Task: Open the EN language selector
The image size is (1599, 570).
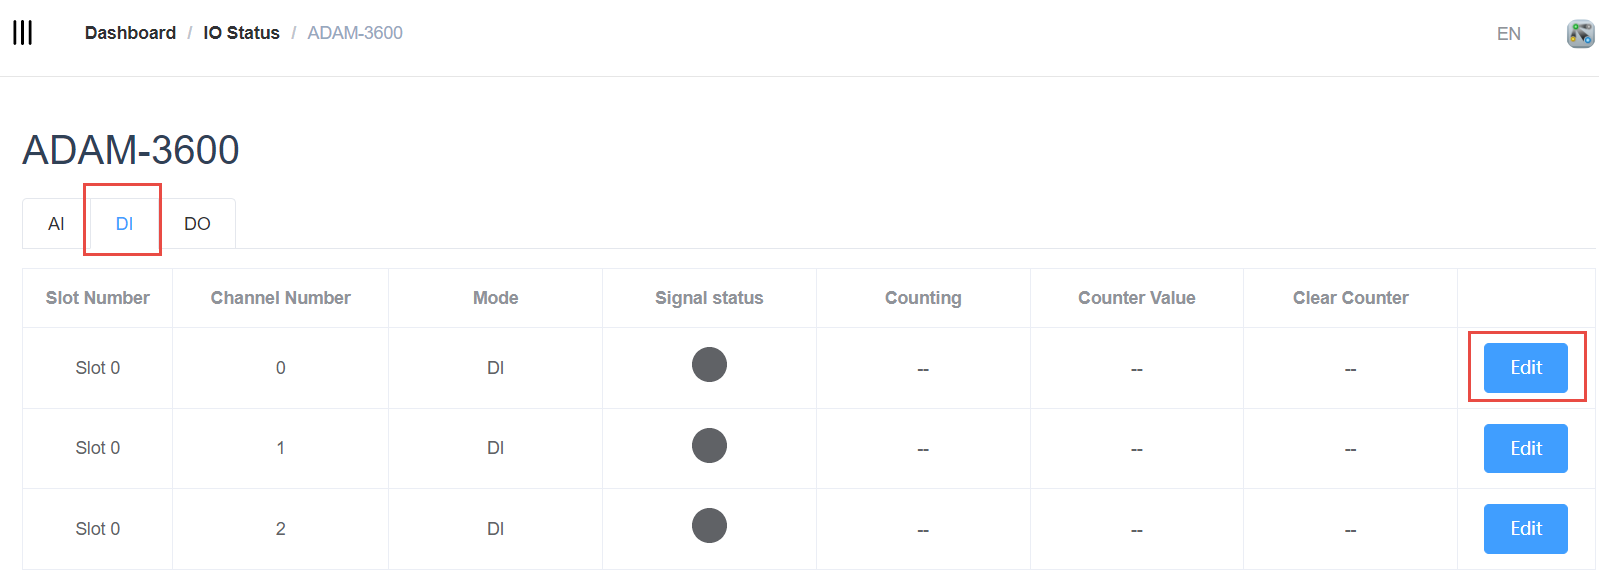Action: (x=1508, y=34)
